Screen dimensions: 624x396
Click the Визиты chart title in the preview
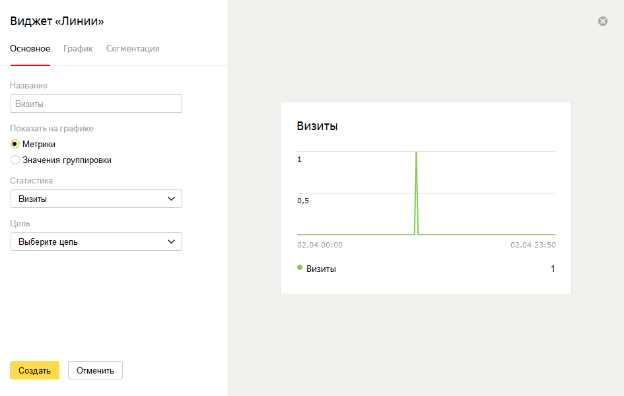click(x=317, y=126)
